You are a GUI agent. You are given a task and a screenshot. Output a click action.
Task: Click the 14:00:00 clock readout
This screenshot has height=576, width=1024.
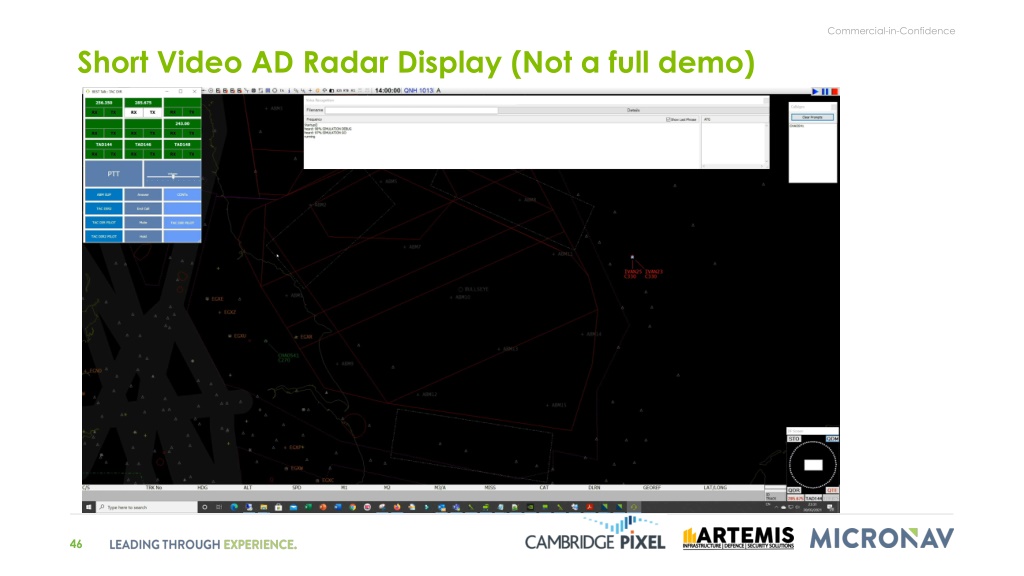coord(387,91)
